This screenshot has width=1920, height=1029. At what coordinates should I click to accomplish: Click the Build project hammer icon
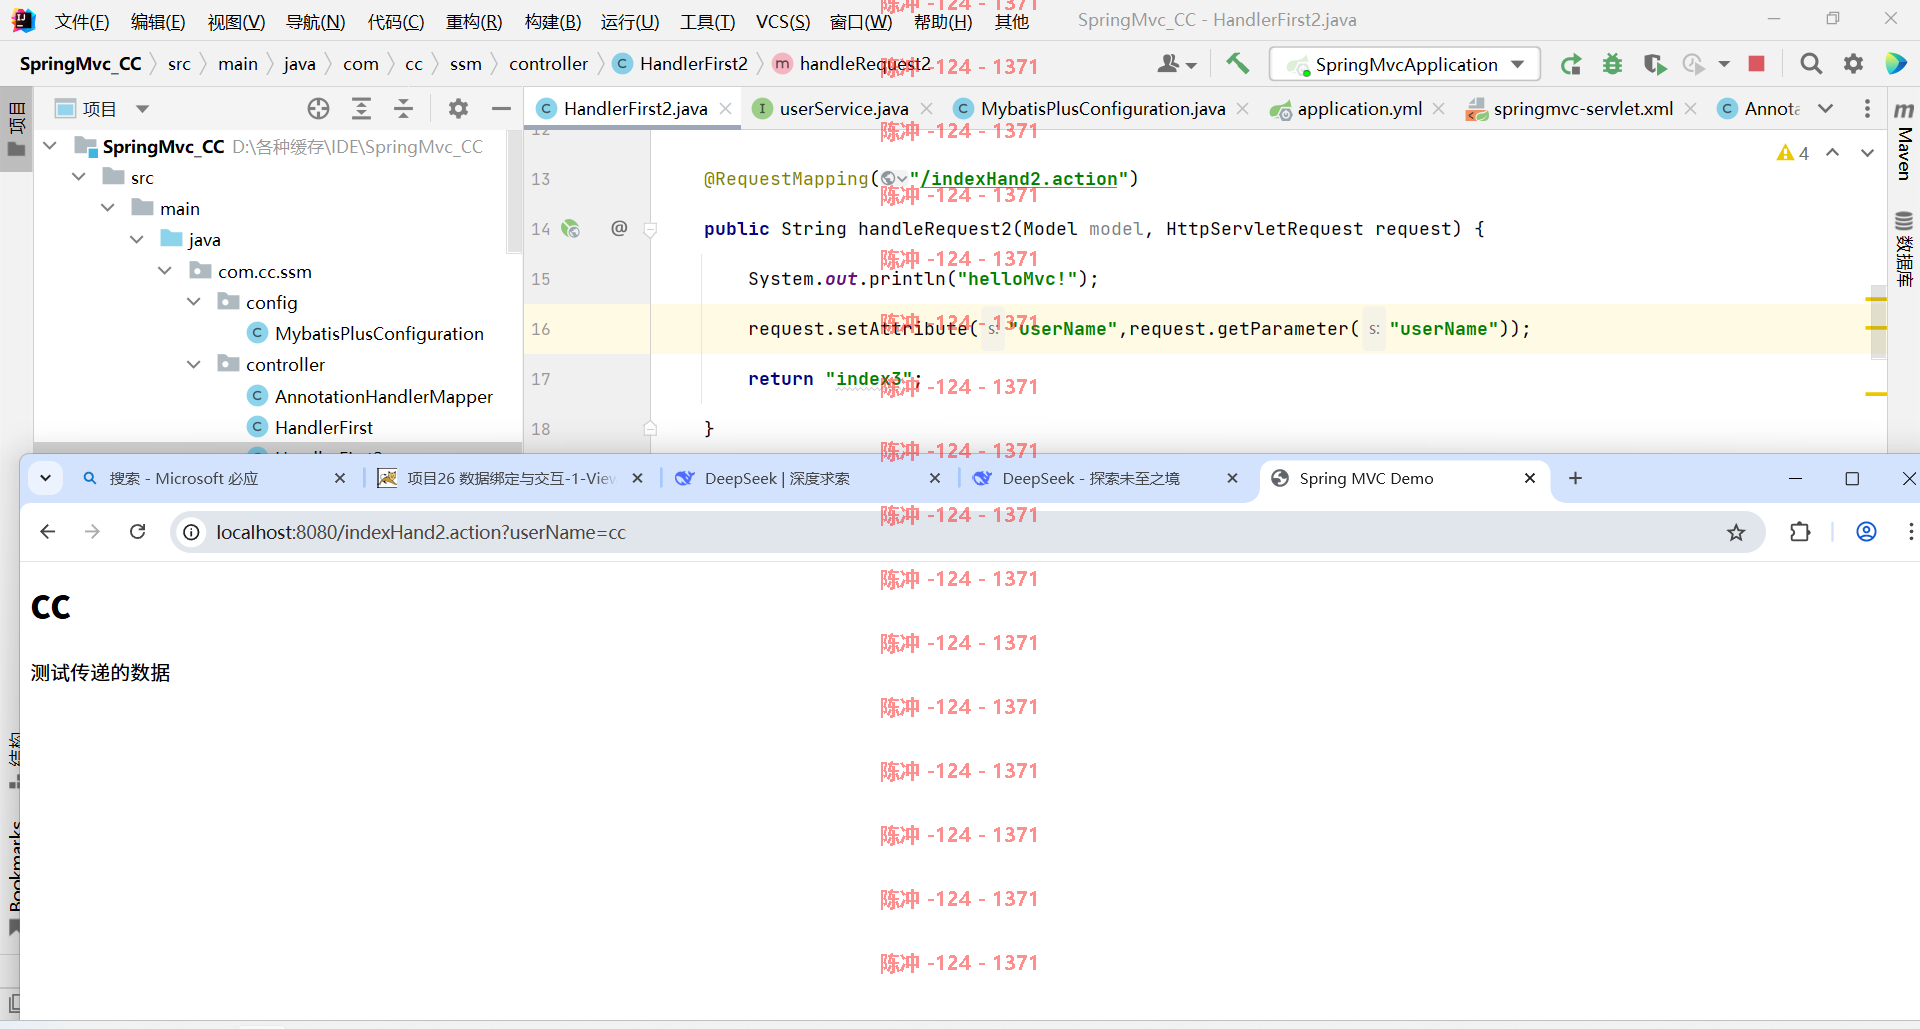(1237, 64)
